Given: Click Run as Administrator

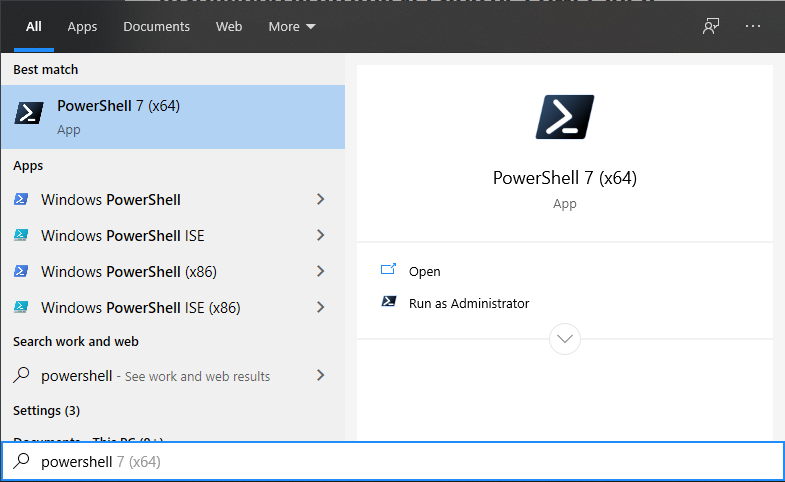Looking at the screenshot, I should pos(469,303).
